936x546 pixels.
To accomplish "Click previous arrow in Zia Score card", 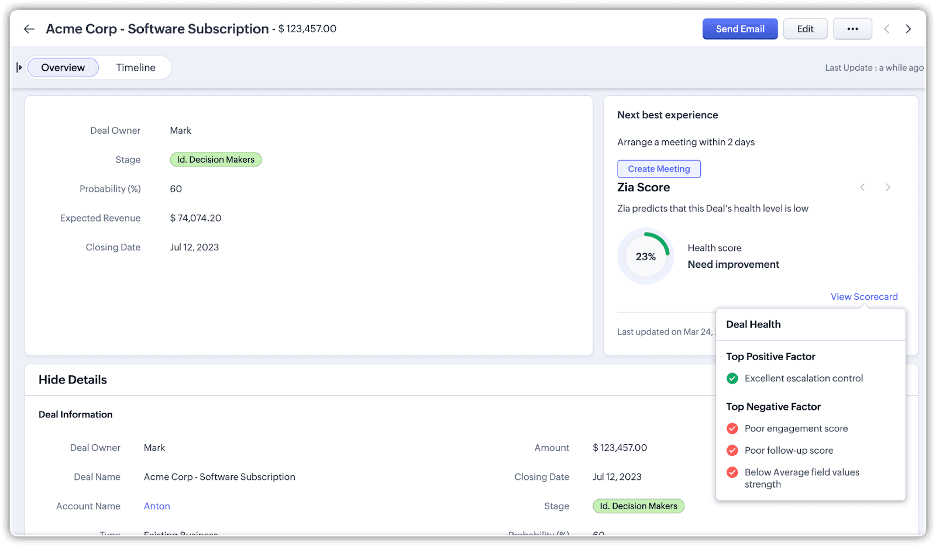I will coord(864,187).
